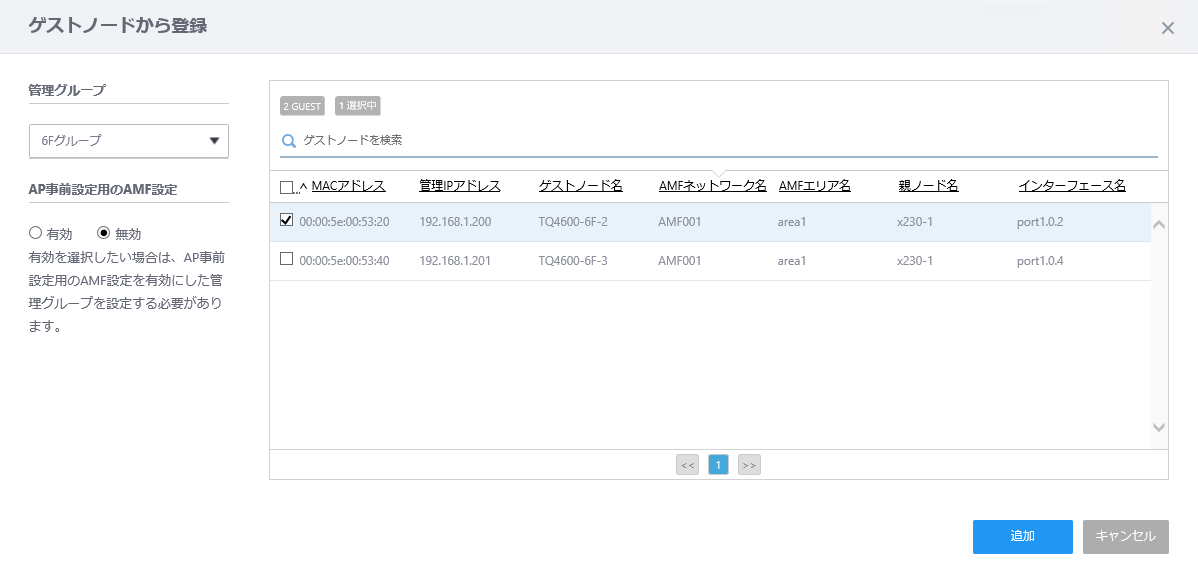Check the TQ4600-6F-3 row checkbox
1198x578 pixels.
tap(287, 258)
